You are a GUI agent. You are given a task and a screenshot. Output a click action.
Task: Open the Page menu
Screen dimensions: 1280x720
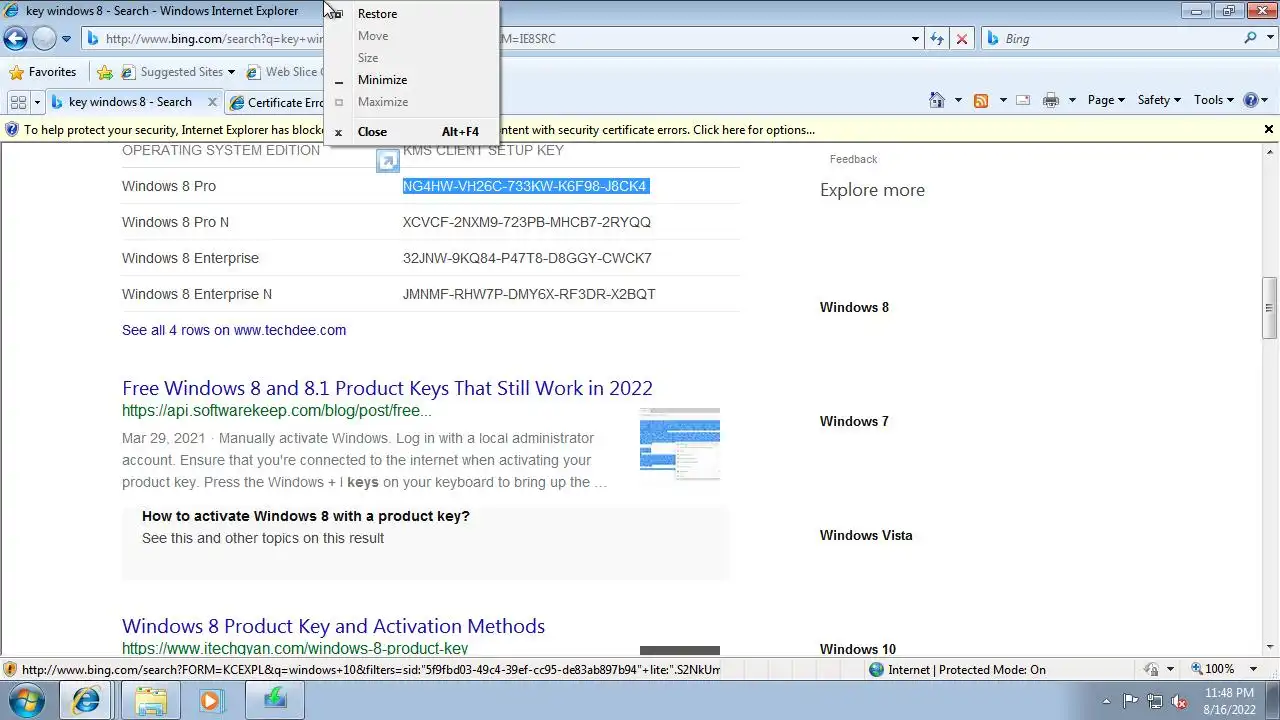point(1106,100)
